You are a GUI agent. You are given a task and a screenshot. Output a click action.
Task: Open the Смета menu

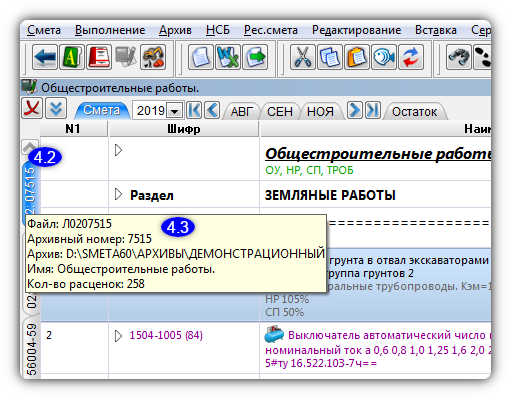[44, 30]
